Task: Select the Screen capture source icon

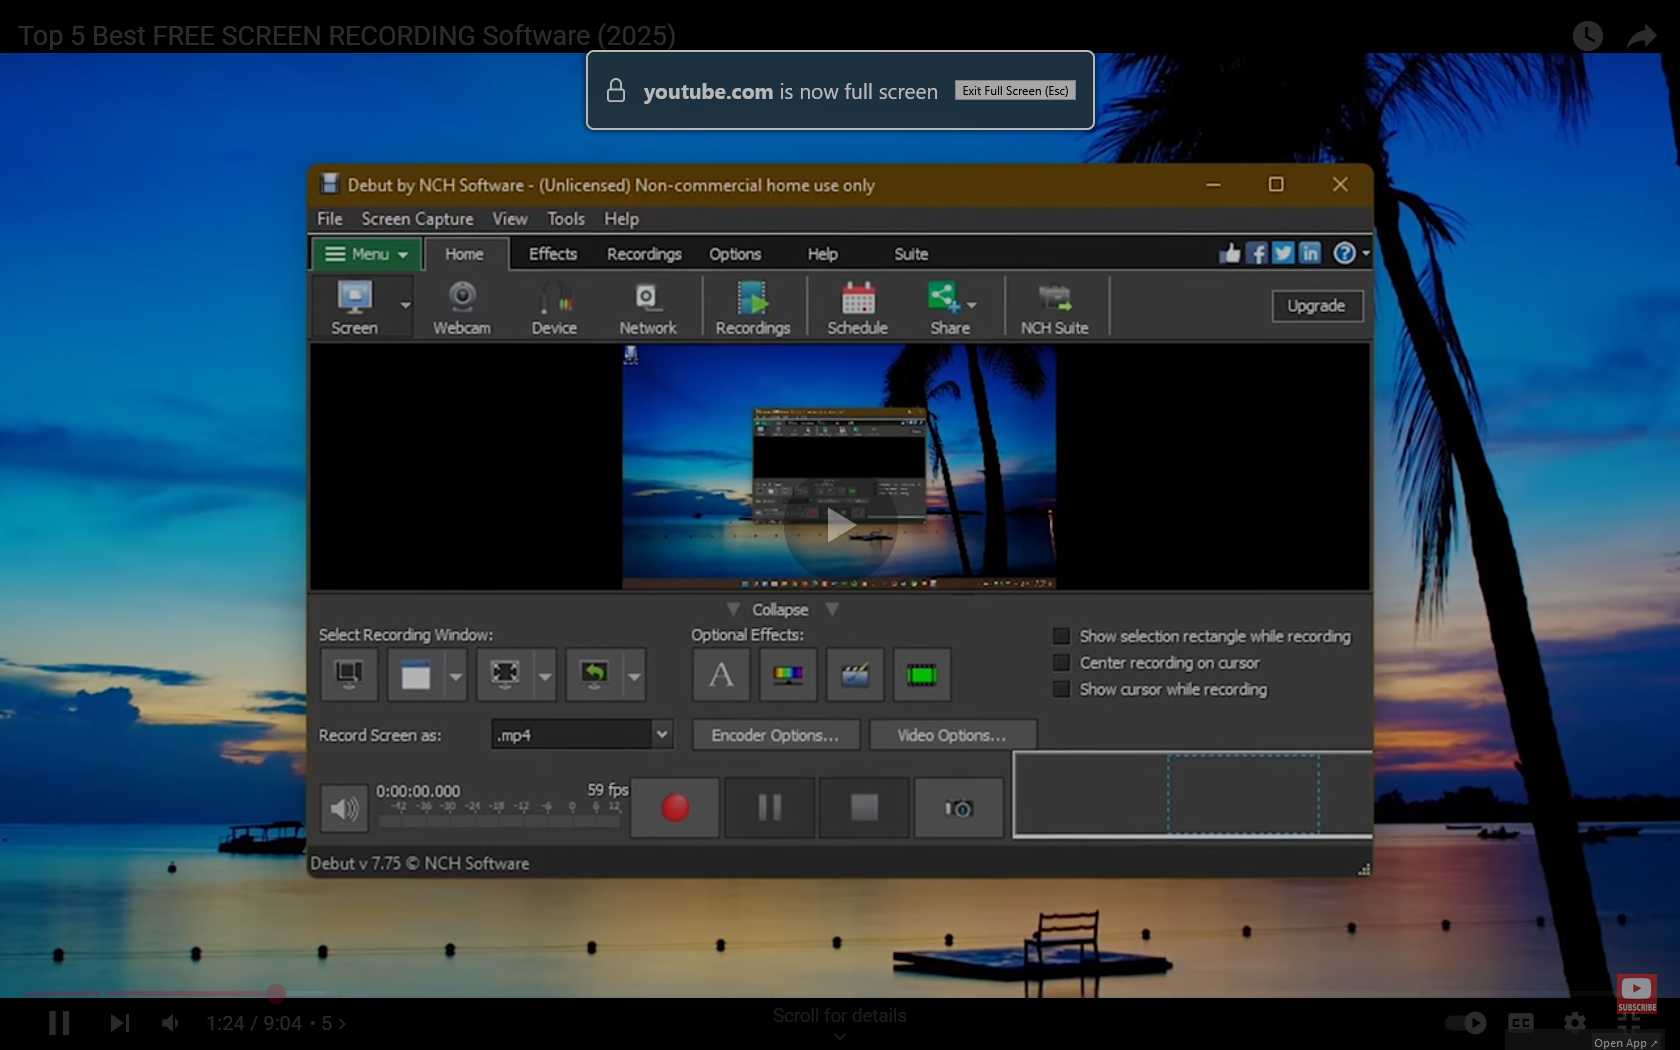Action: [354, 307]
